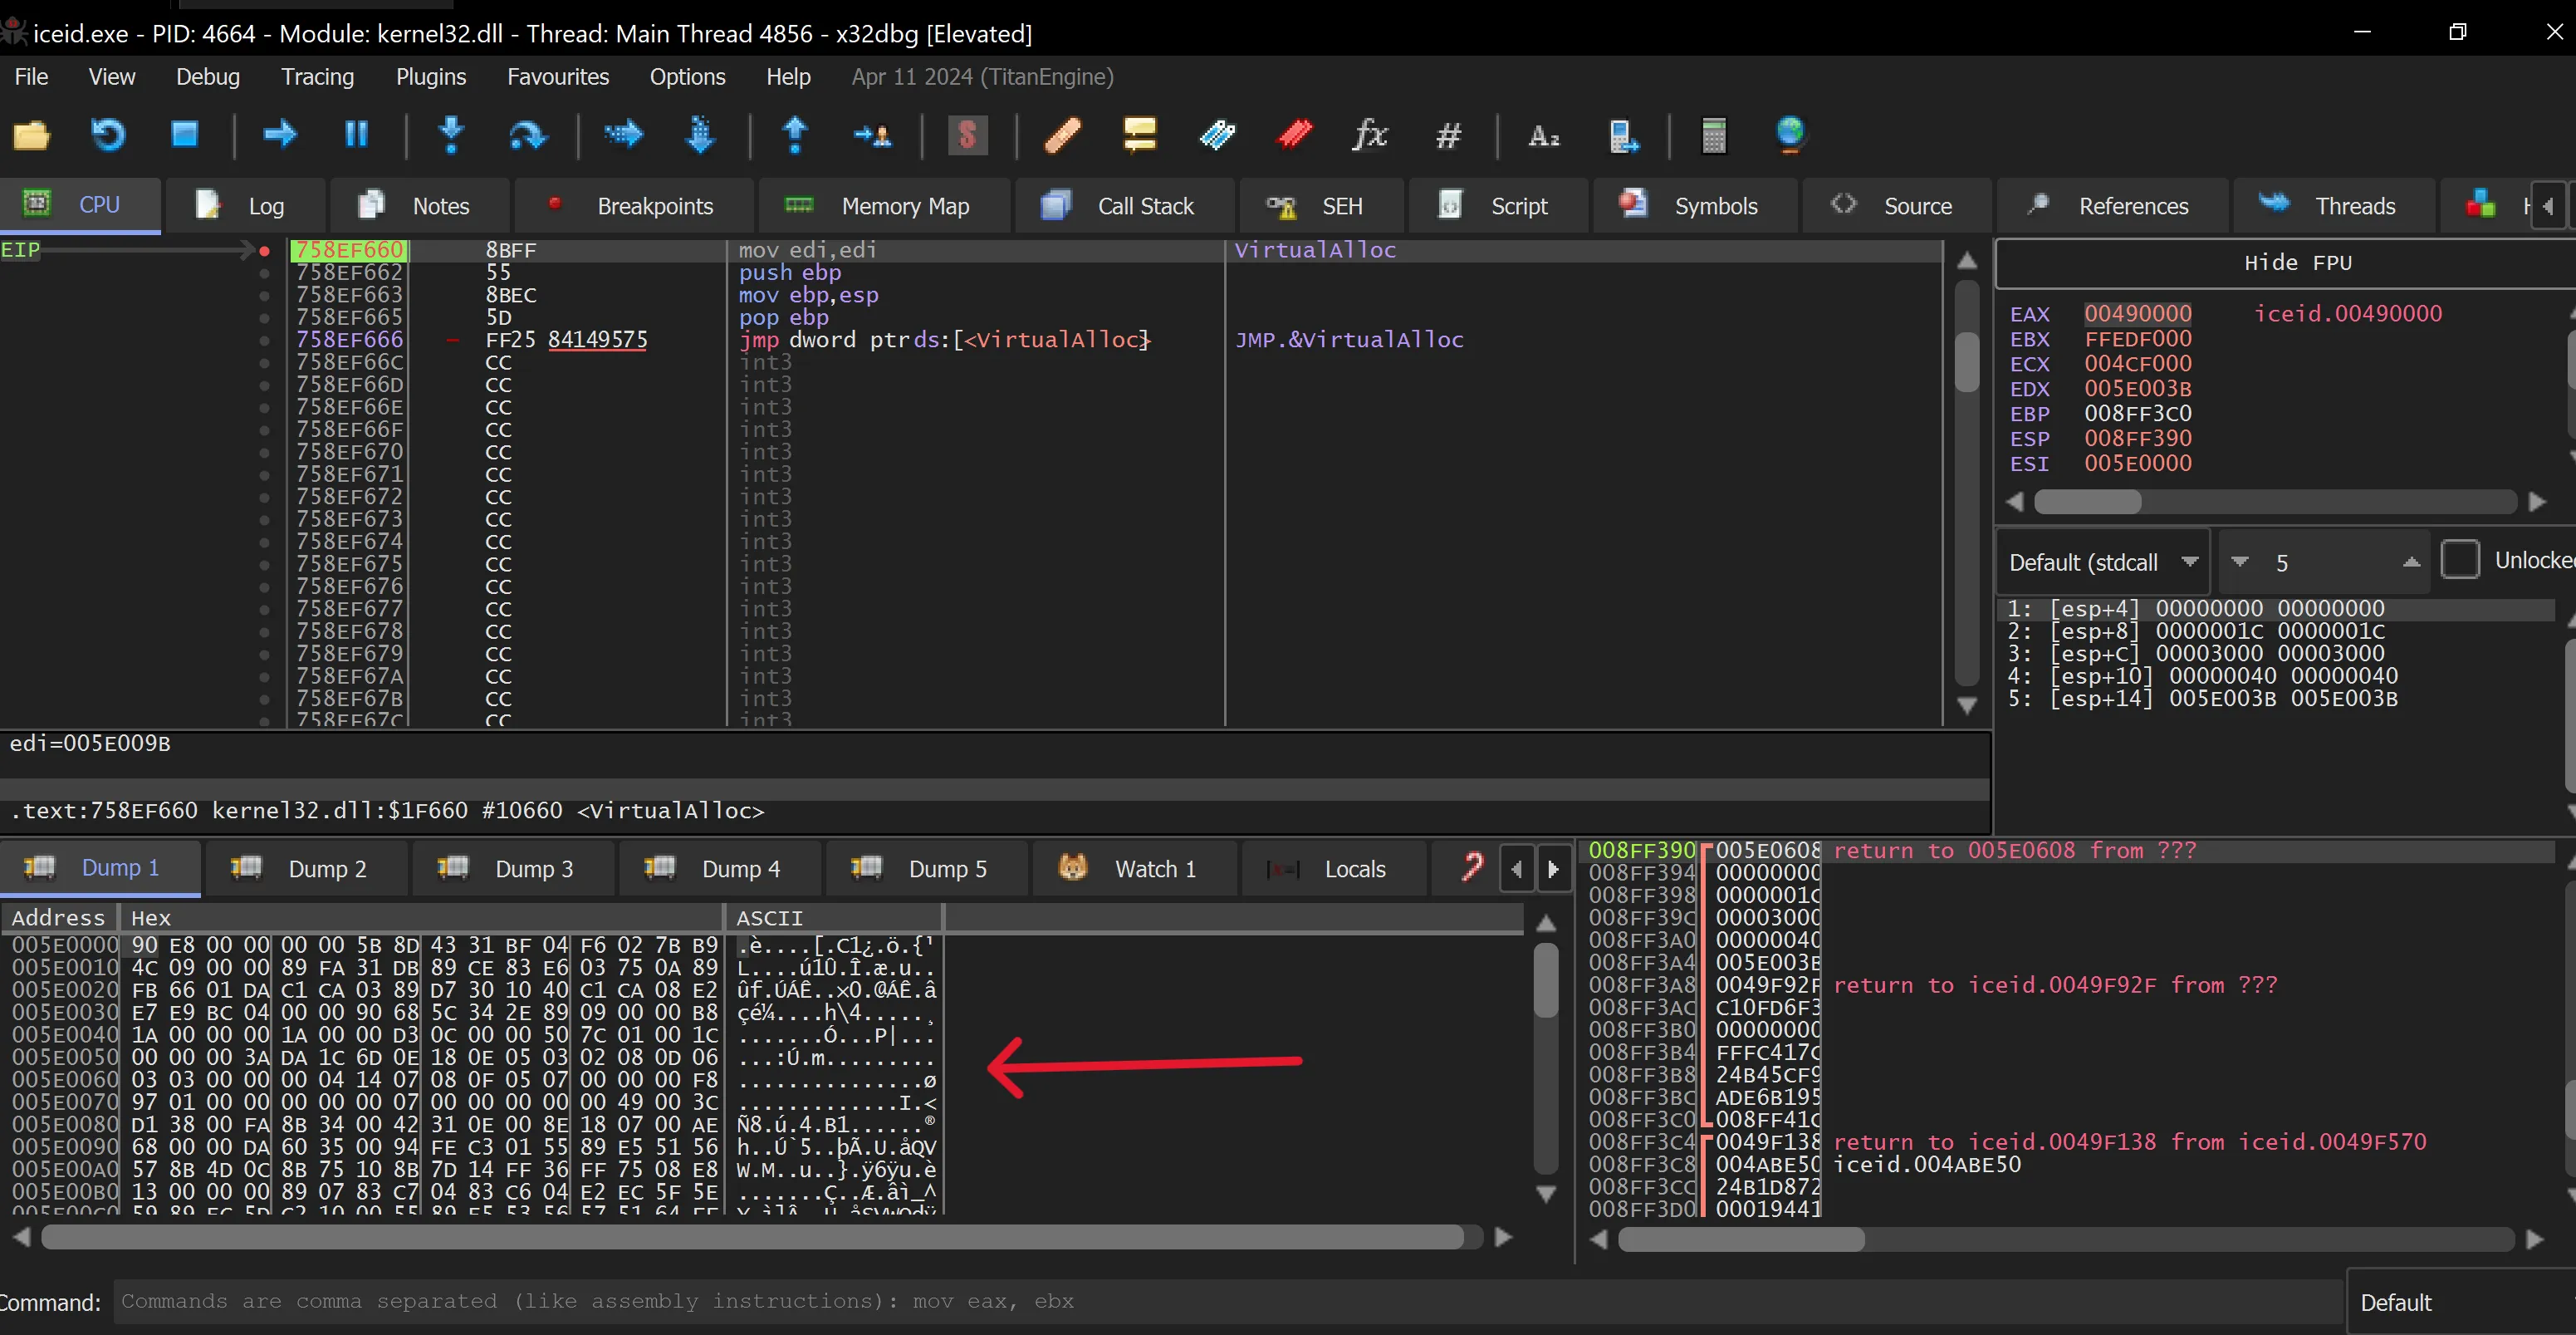Switch to the SEH tab
This screenshot has height=1335, width=2576.
(1320, 206)
